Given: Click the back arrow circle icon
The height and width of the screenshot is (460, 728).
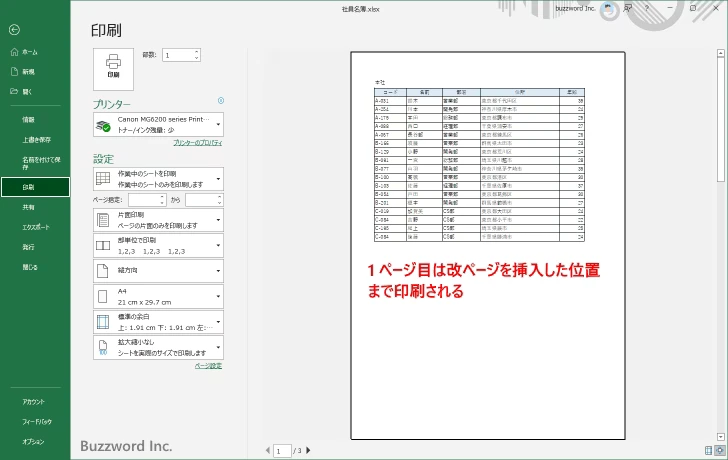Looking at the screenshot, I should pos(14,30).
